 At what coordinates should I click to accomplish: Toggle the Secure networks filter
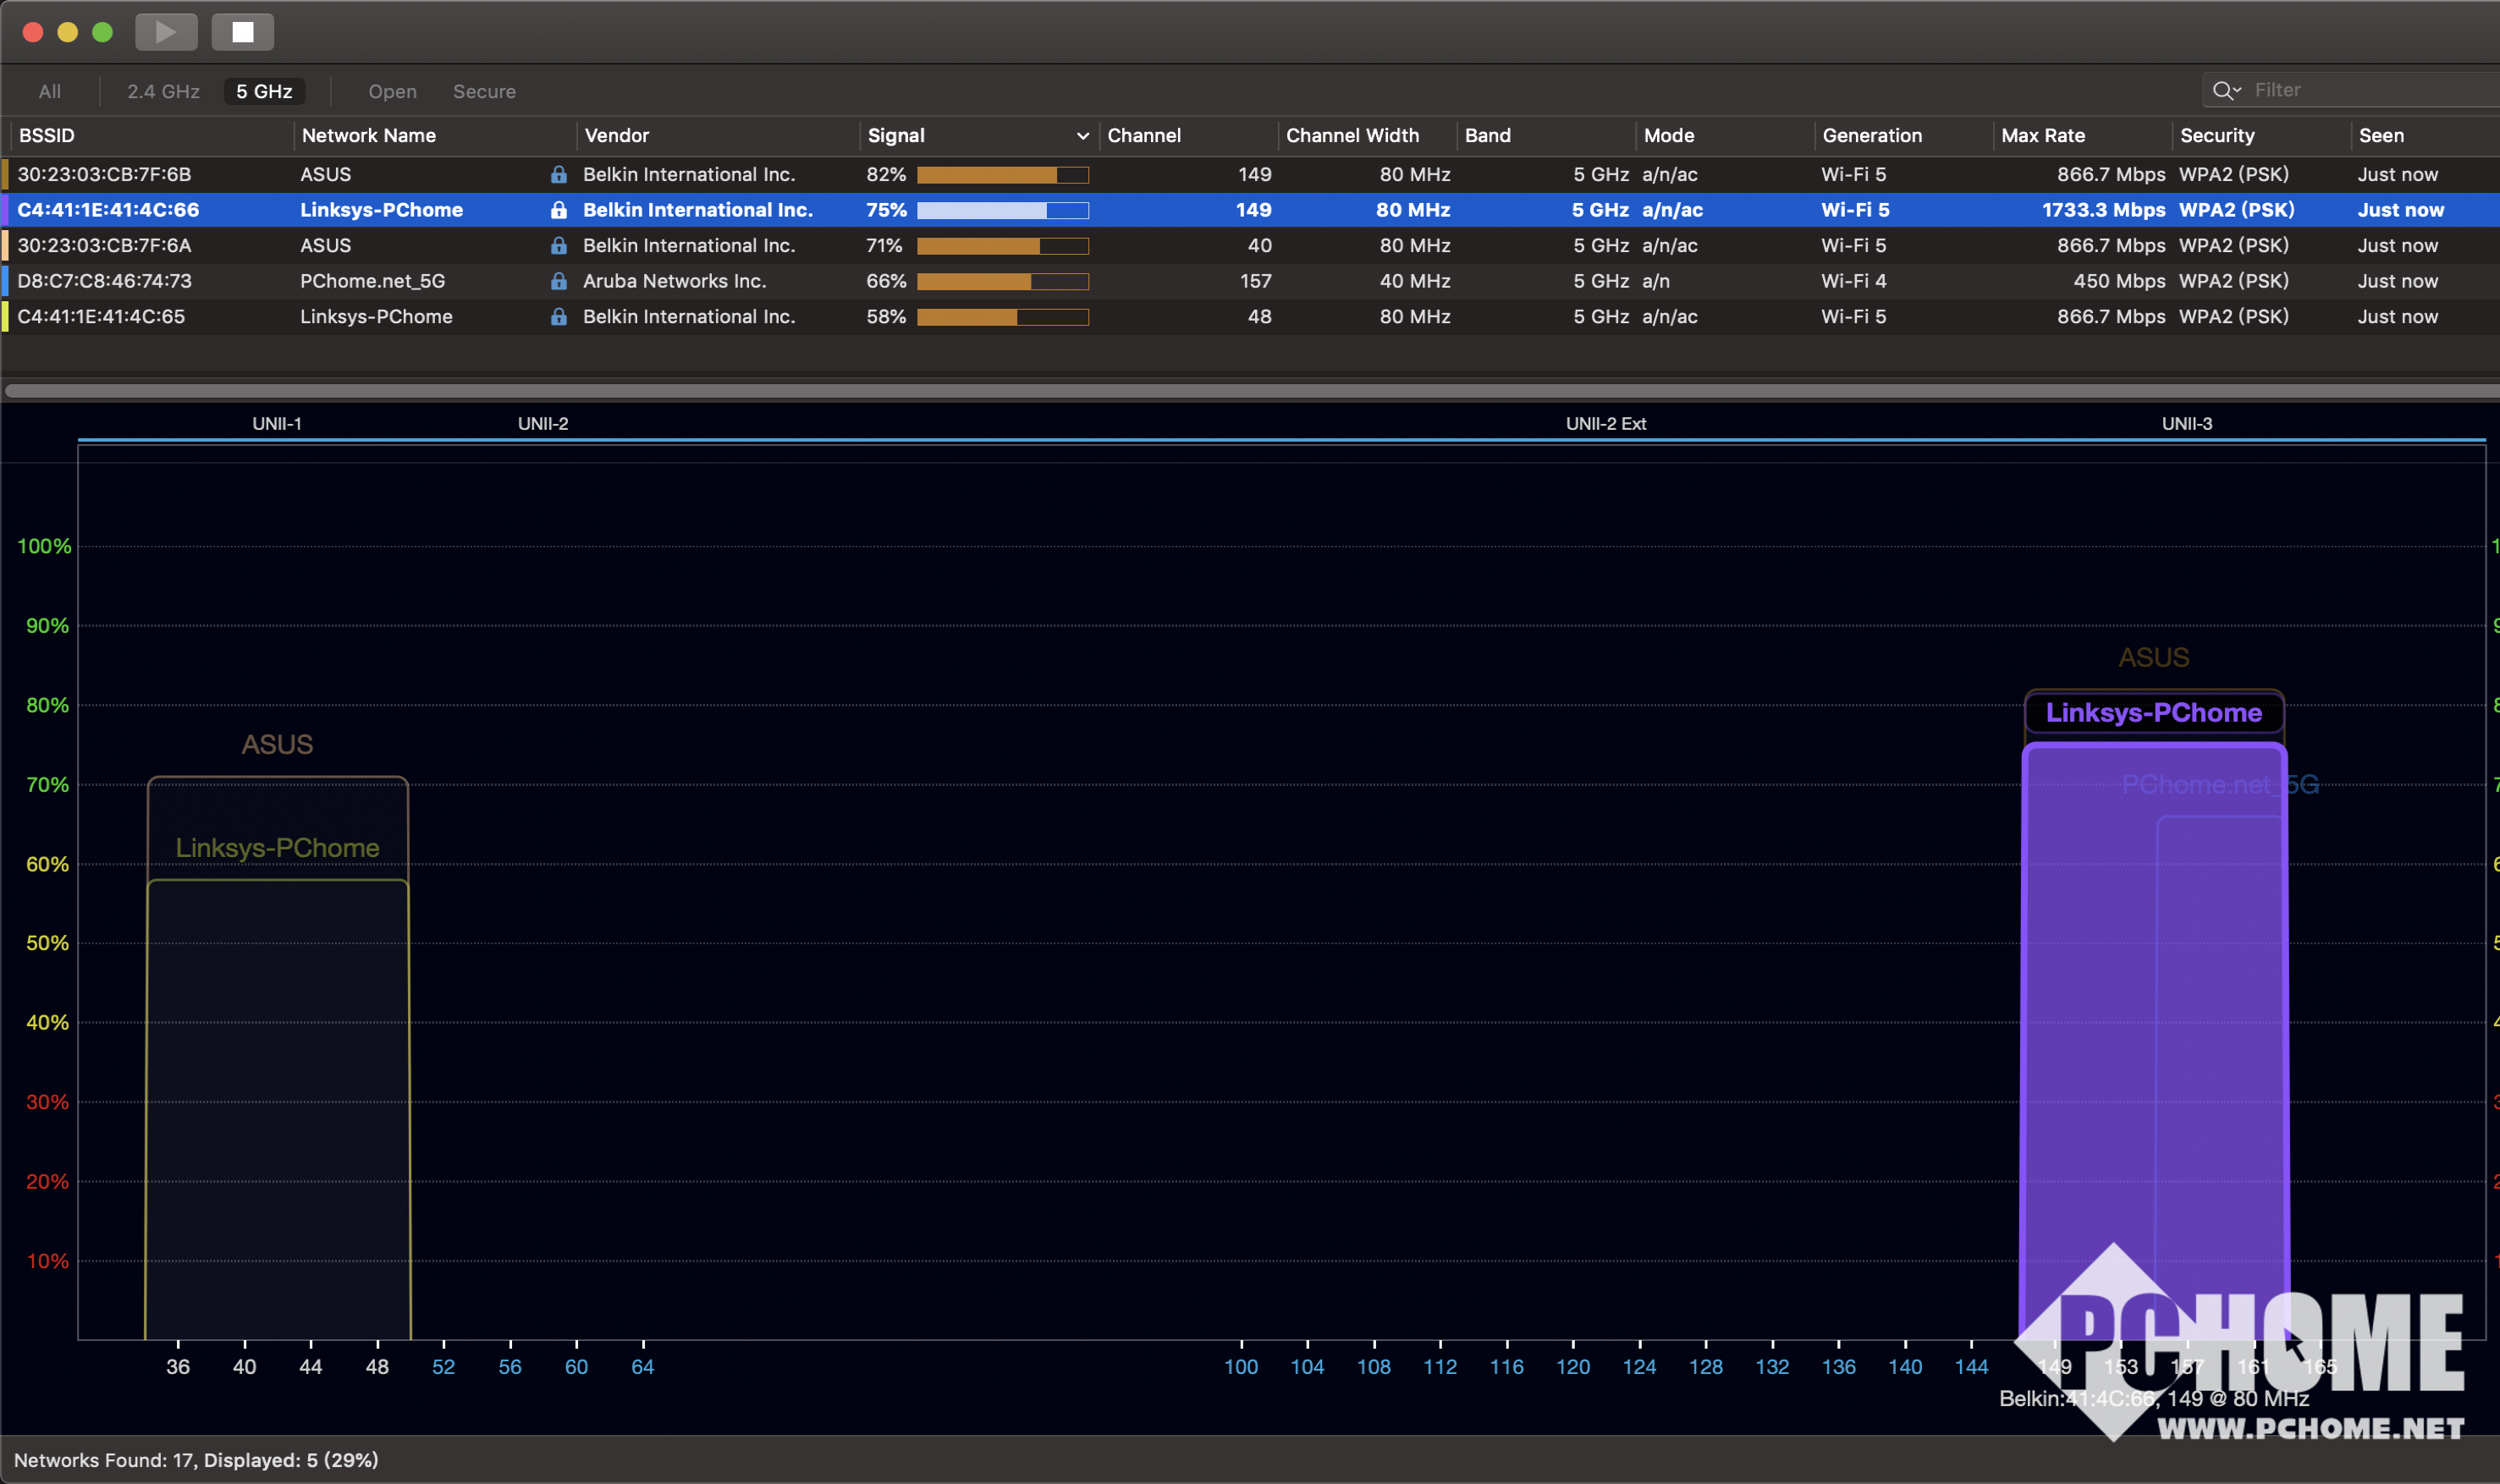click(x=484, y=91)
